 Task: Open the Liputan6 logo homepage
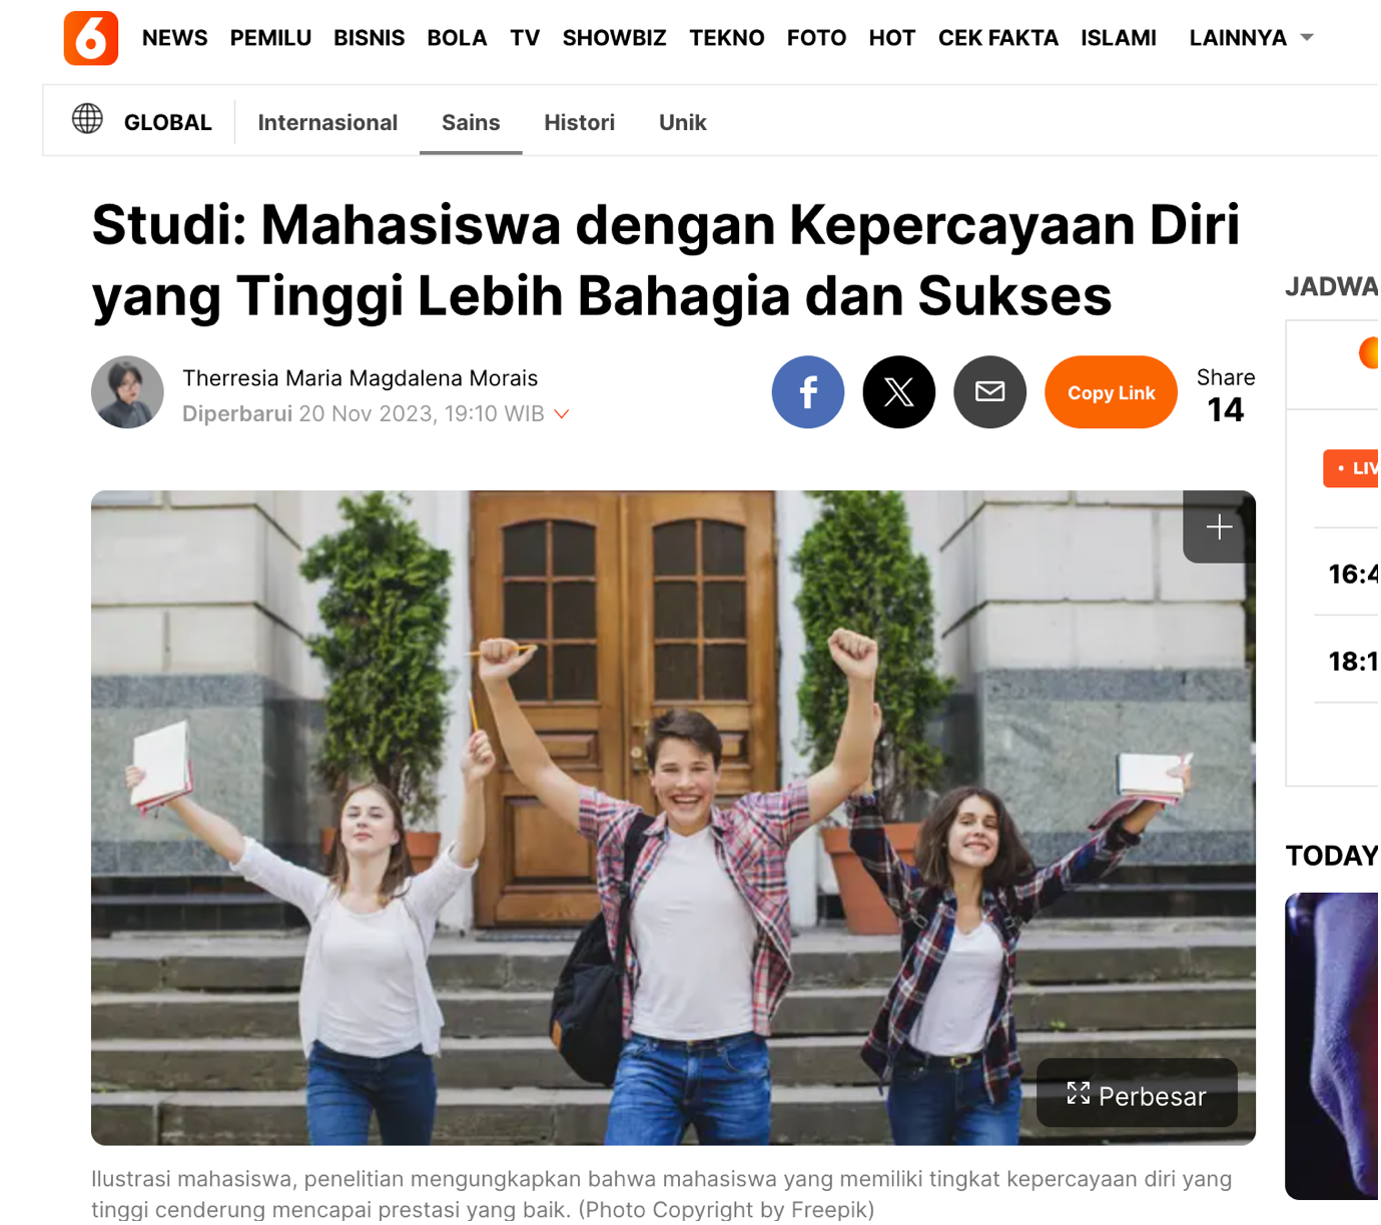tap(91, 38)
